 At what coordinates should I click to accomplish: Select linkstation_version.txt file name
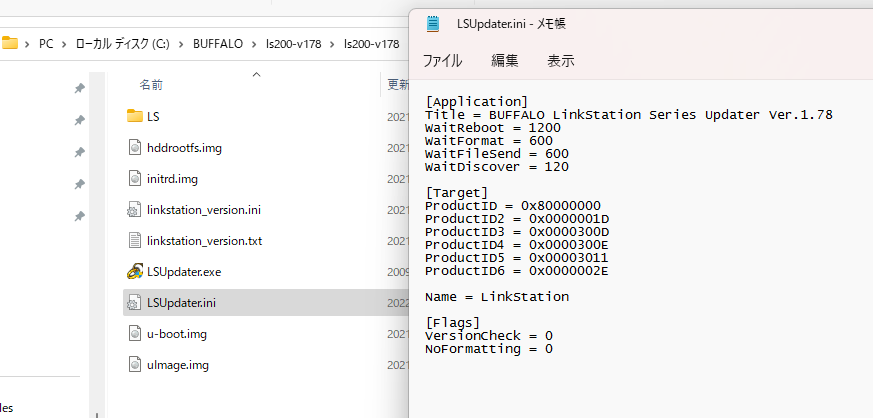pyautogui.click(x=204, y=242)
